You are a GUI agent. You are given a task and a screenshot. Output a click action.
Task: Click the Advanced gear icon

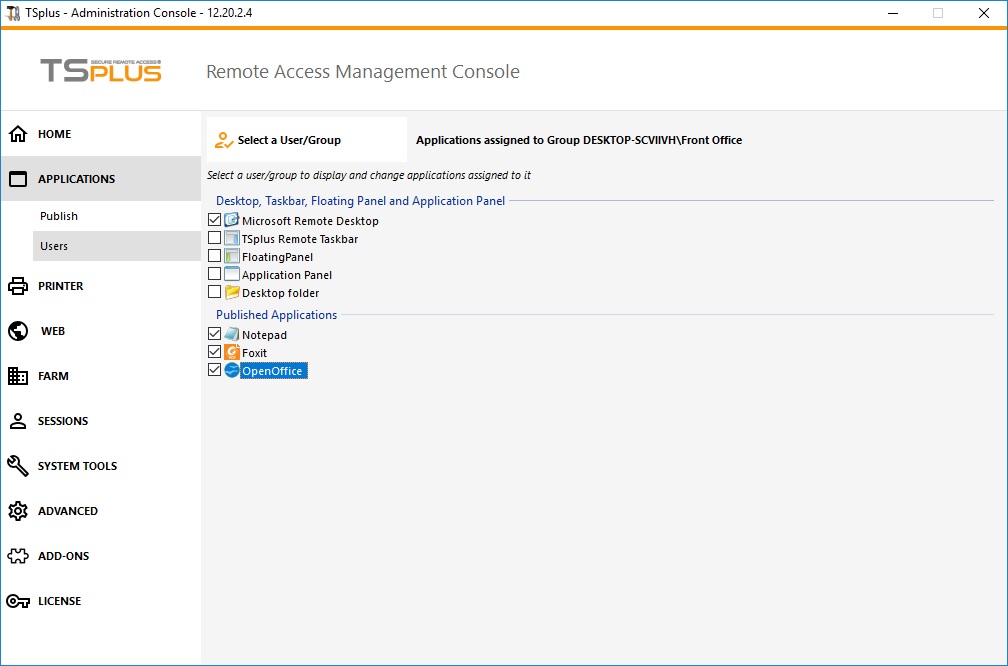(18, 511)
